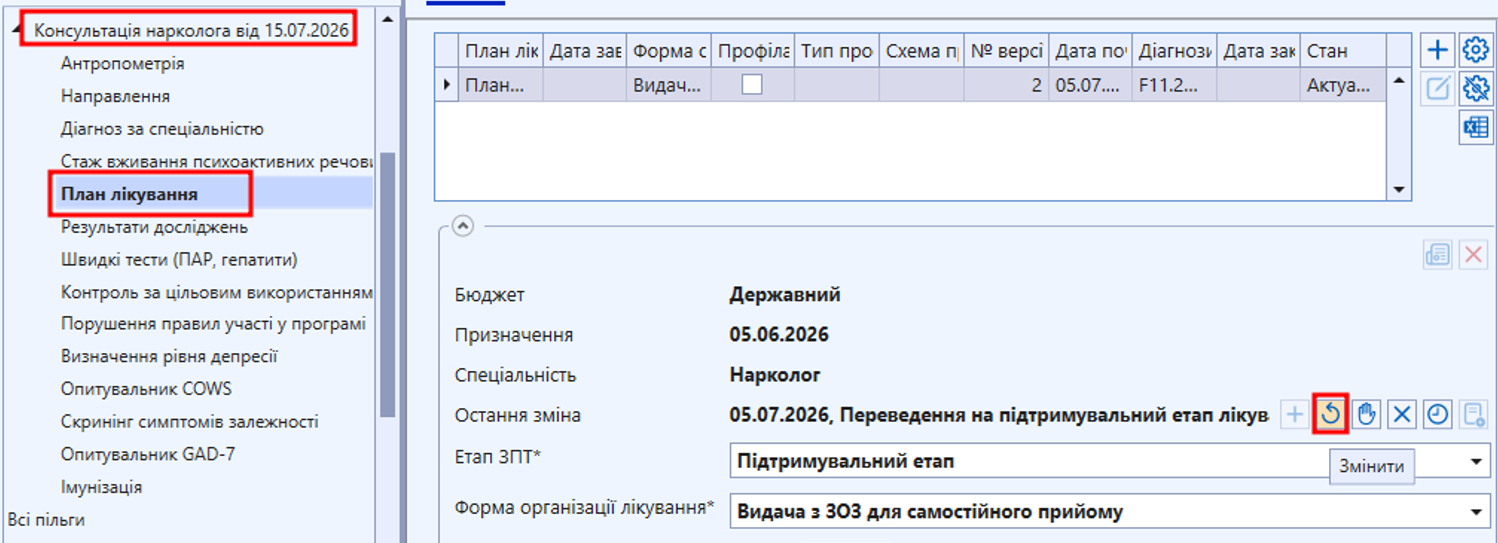Open Визначення рівня депресії
Screen dimensions: 1498x543
pyautogui.click(x=169, y=356)
